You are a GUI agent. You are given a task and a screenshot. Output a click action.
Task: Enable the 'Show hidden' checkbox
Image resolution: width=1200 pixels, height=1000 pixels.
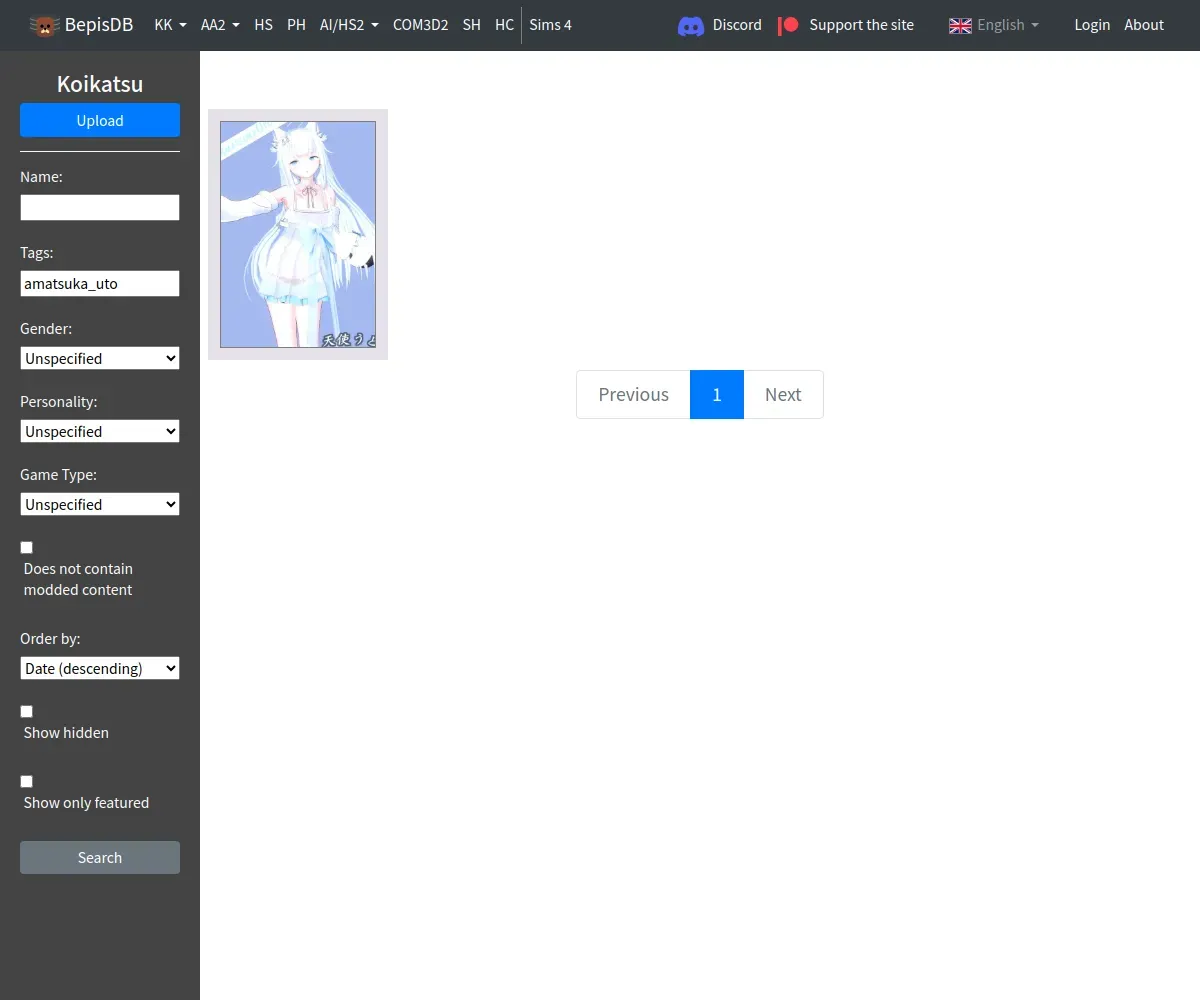coord(27,711)
